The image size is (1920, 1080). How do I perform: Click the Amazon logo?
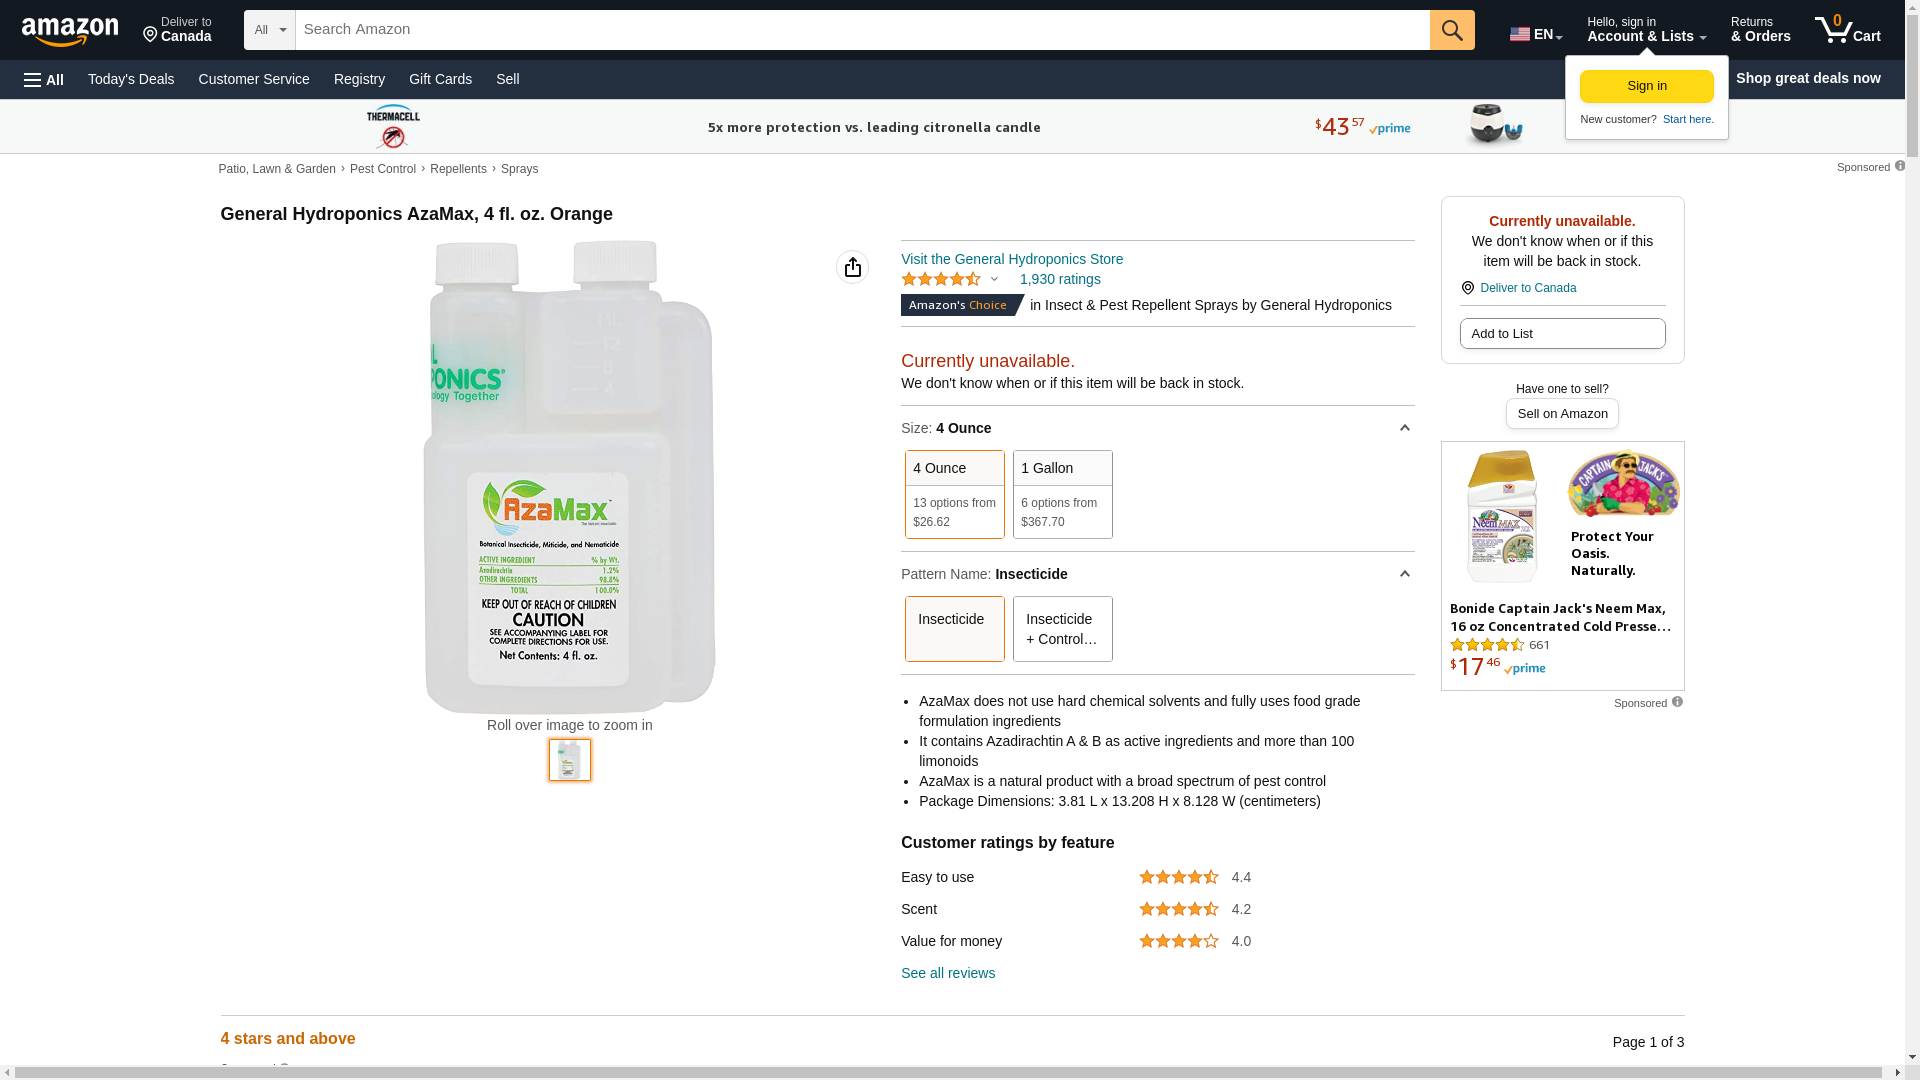[x=70, y=31]
